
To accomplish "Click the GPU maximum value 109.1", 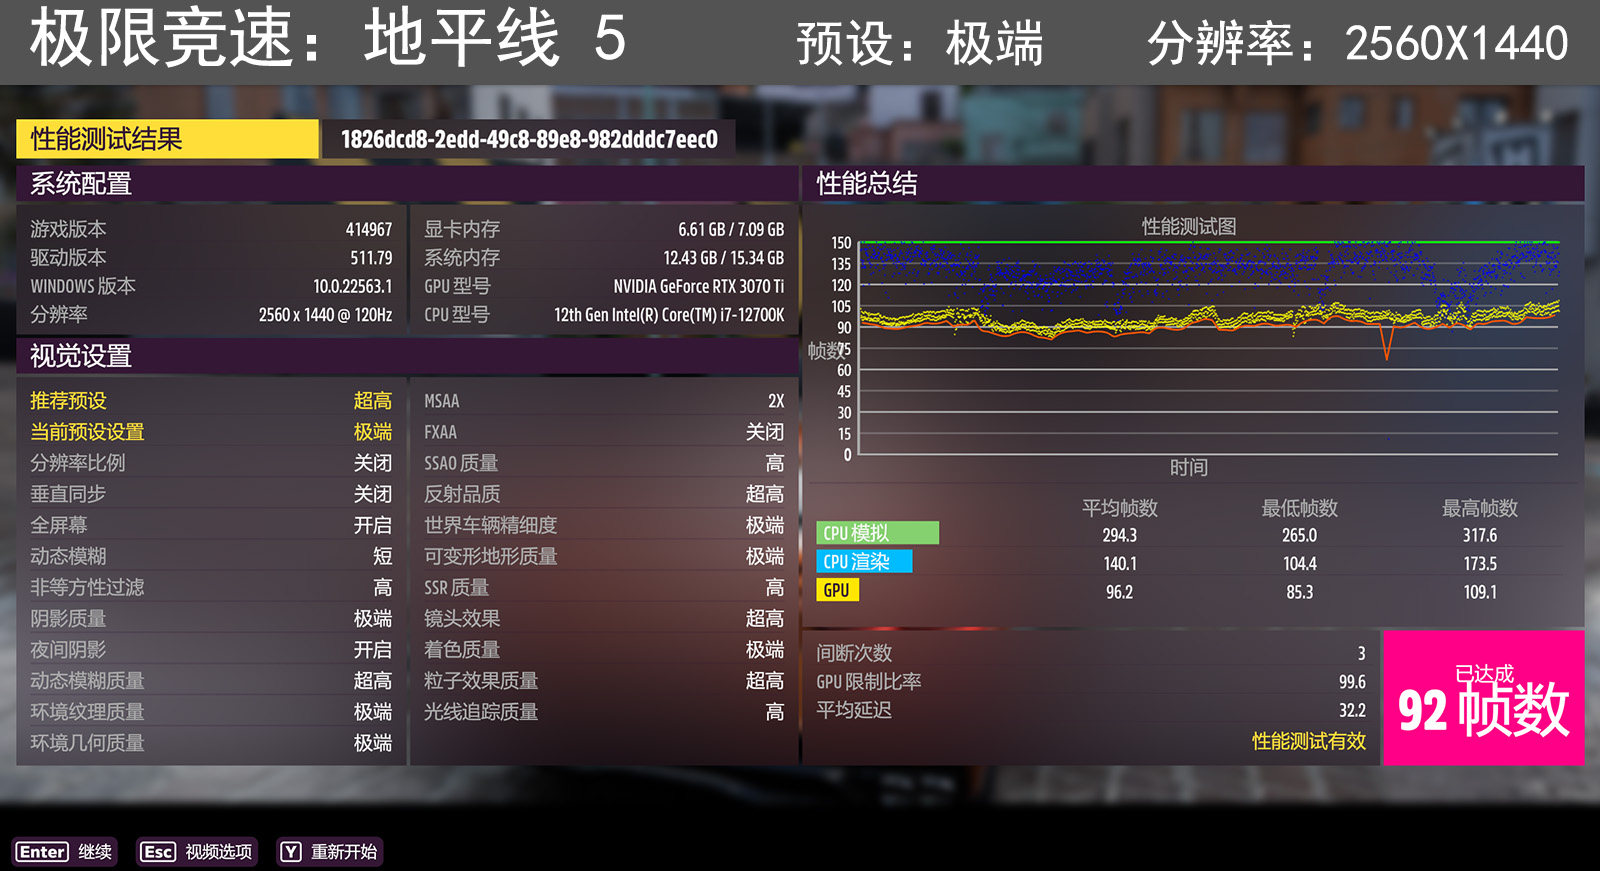I will pyautogui.click(x=1480, y=592).
